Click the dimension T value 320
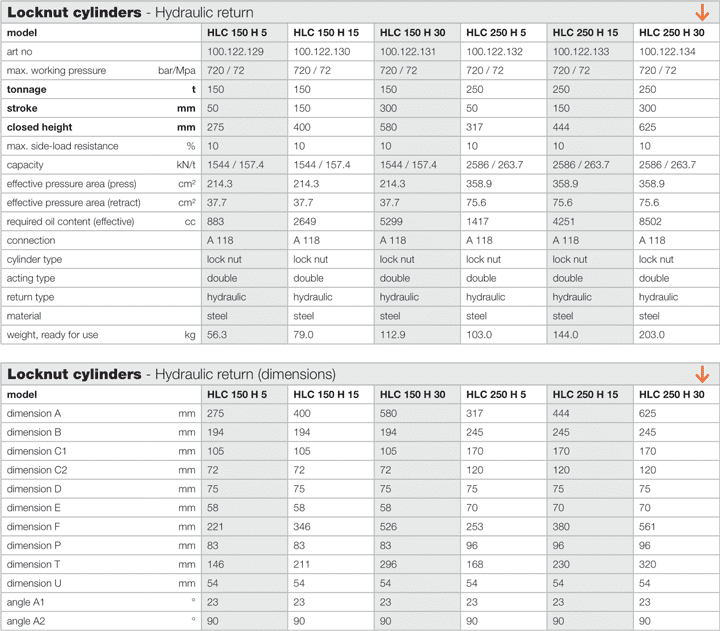 pyautogui.click(x=647, y=564)
